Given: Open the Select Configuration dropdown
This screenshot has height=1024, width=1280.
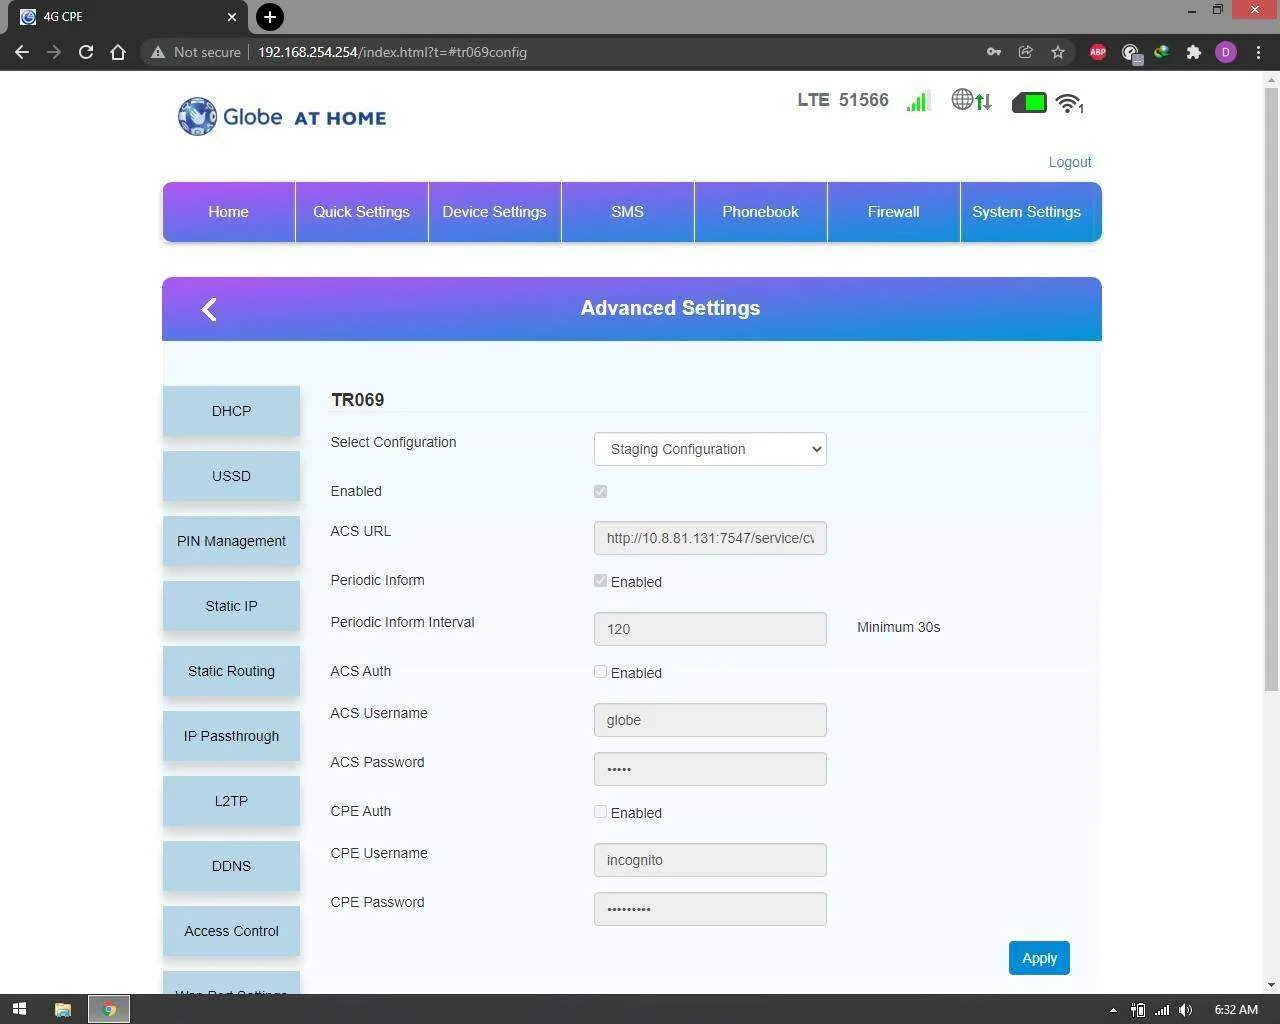Looking at the screenshot, I should (710, 449).
